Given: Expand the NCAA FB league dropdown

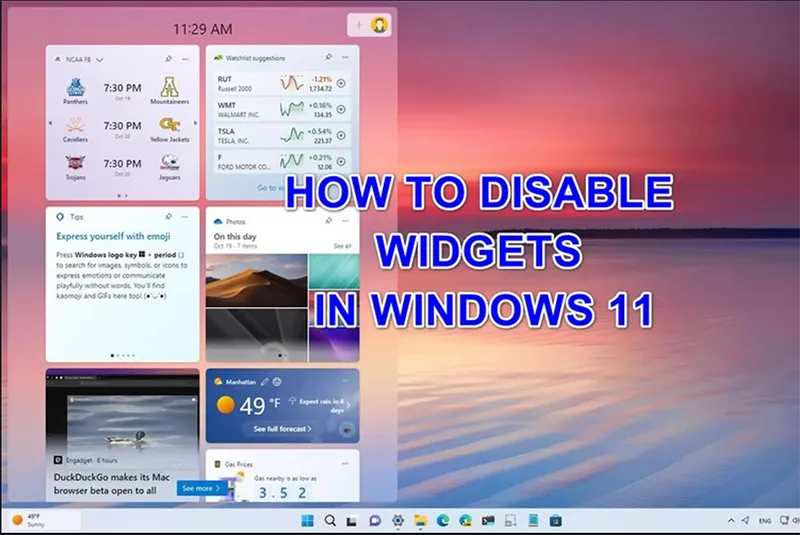Looking at the screenshot, I should (100, 59).
